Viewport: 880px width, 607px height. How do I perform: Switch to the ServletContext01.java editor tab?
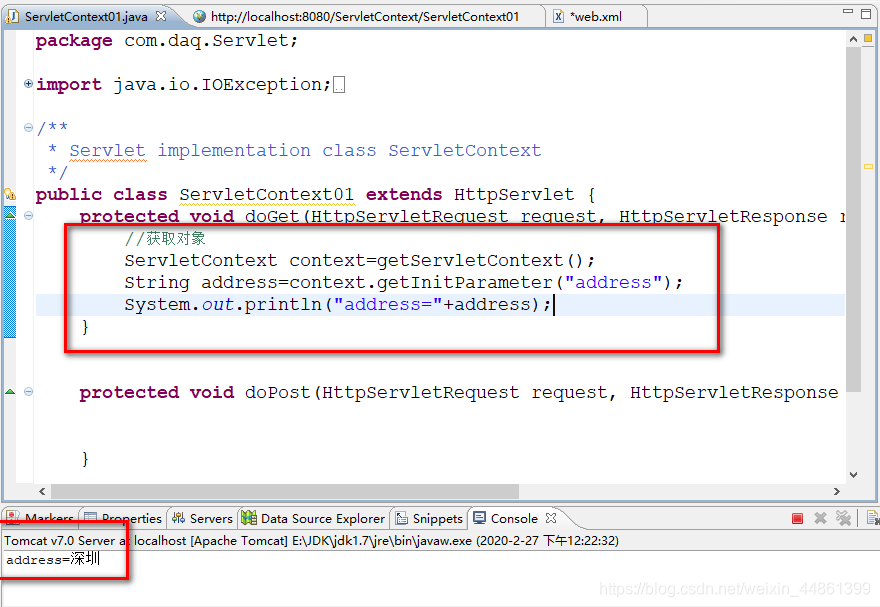pos(85,16)
